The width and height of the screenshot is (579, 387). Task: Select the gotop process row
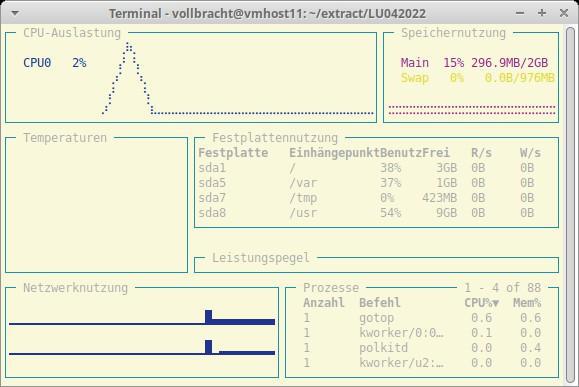tap(422, 318)
